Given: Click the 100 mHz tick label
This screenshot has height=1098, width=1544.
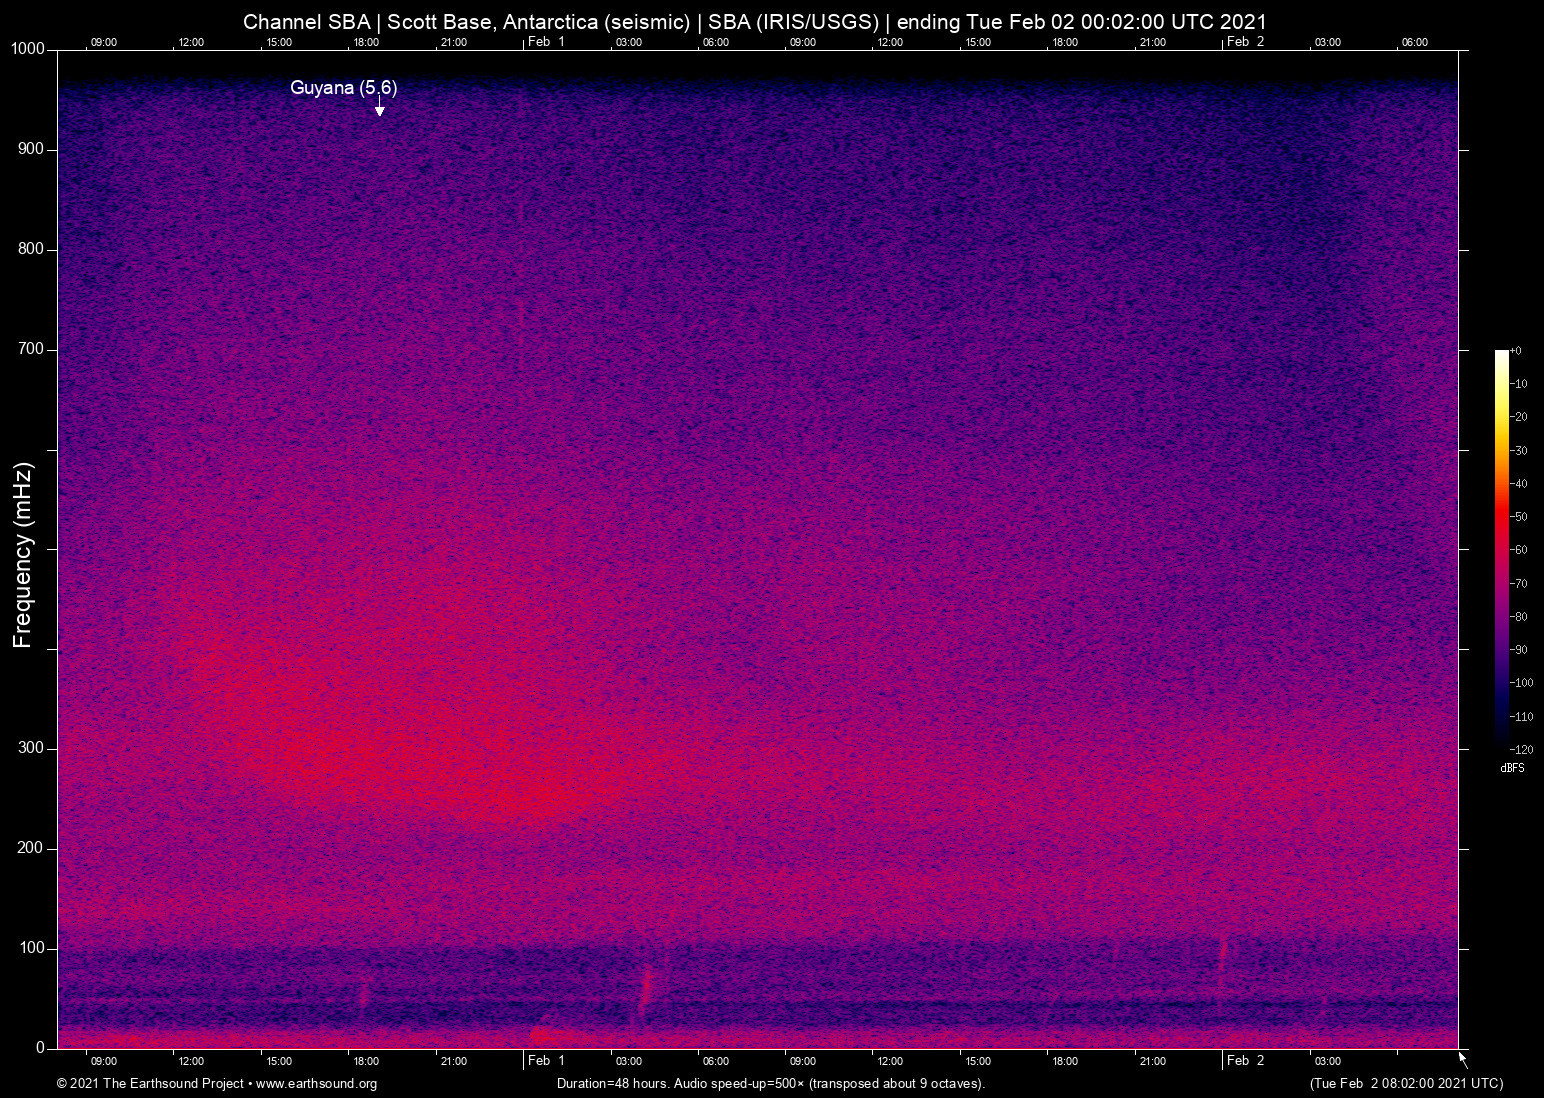Looking at the screenshot, I should click(32, 945).
